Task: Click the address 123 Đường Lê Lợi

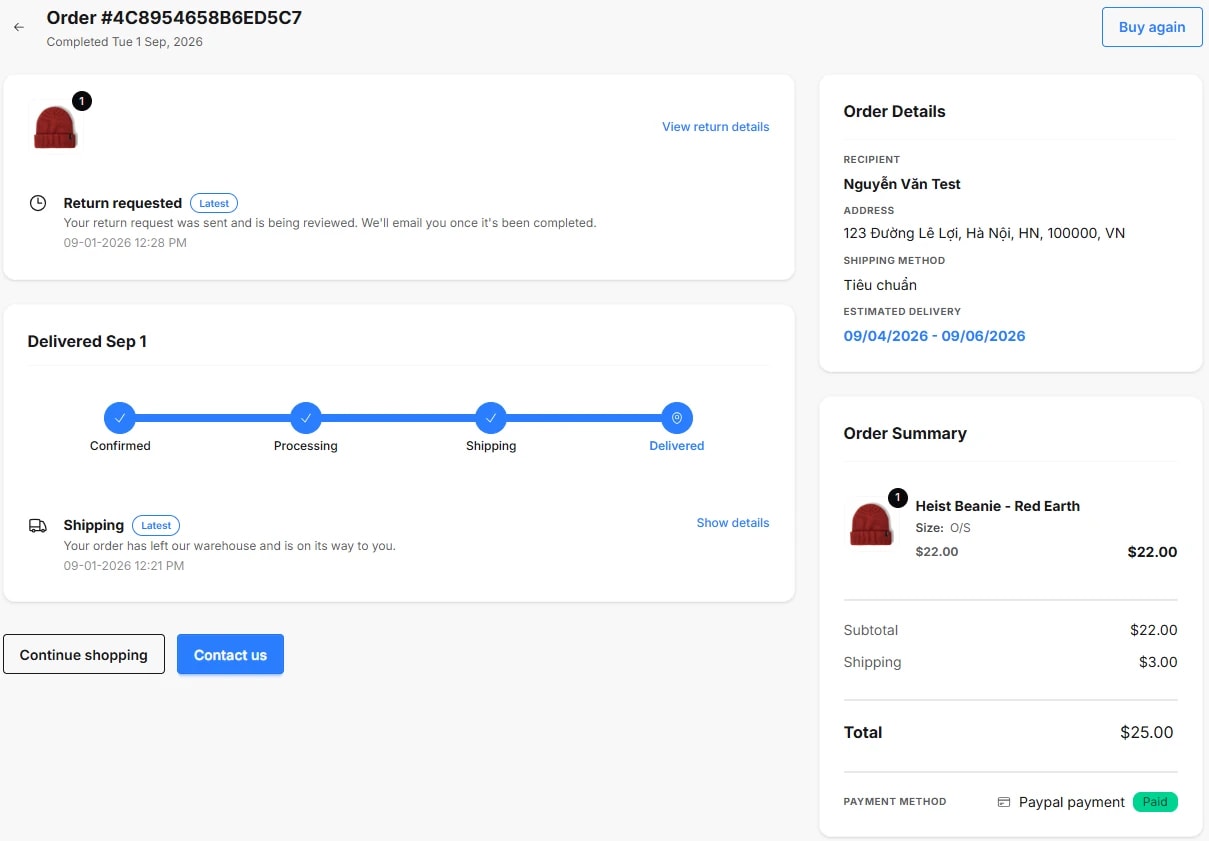Action: (x=984, y=233)
